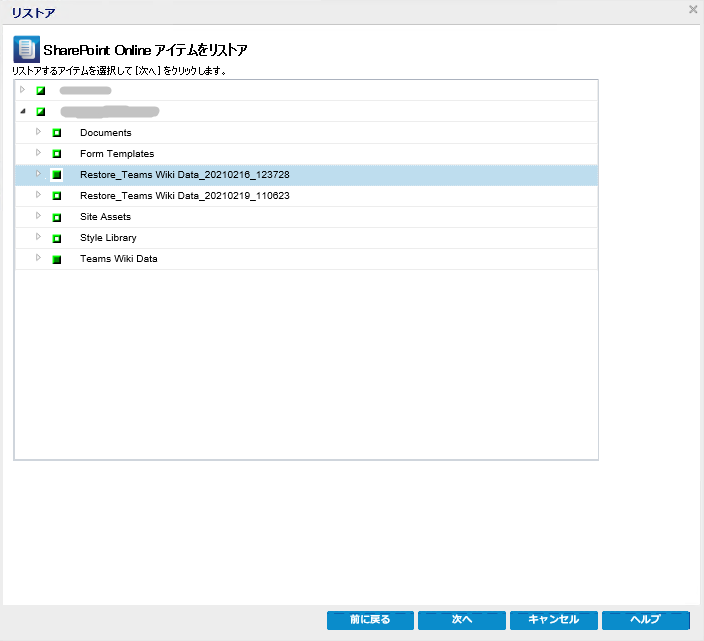Collapse the second blurred site node
The image size is (704, 641).
click(23, 111)
